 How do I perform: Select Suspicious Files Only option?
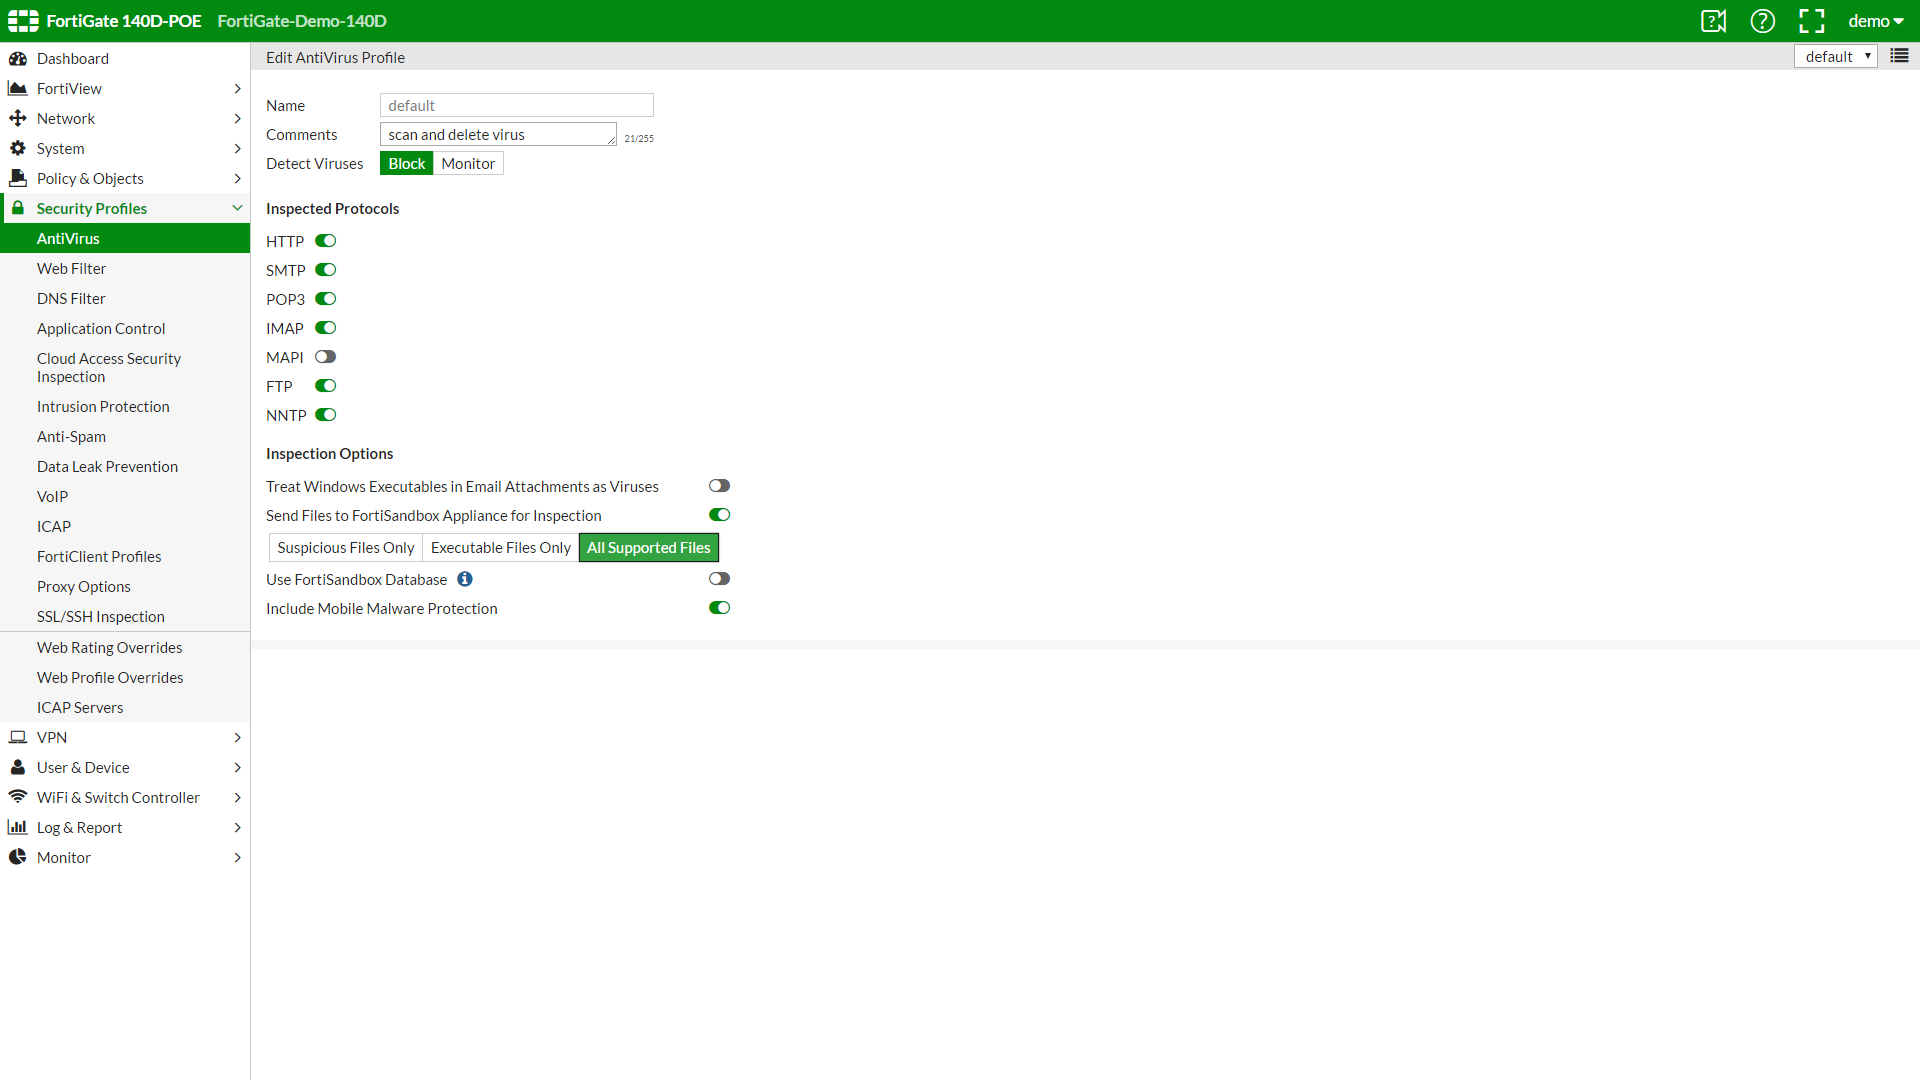click(345, 548)
